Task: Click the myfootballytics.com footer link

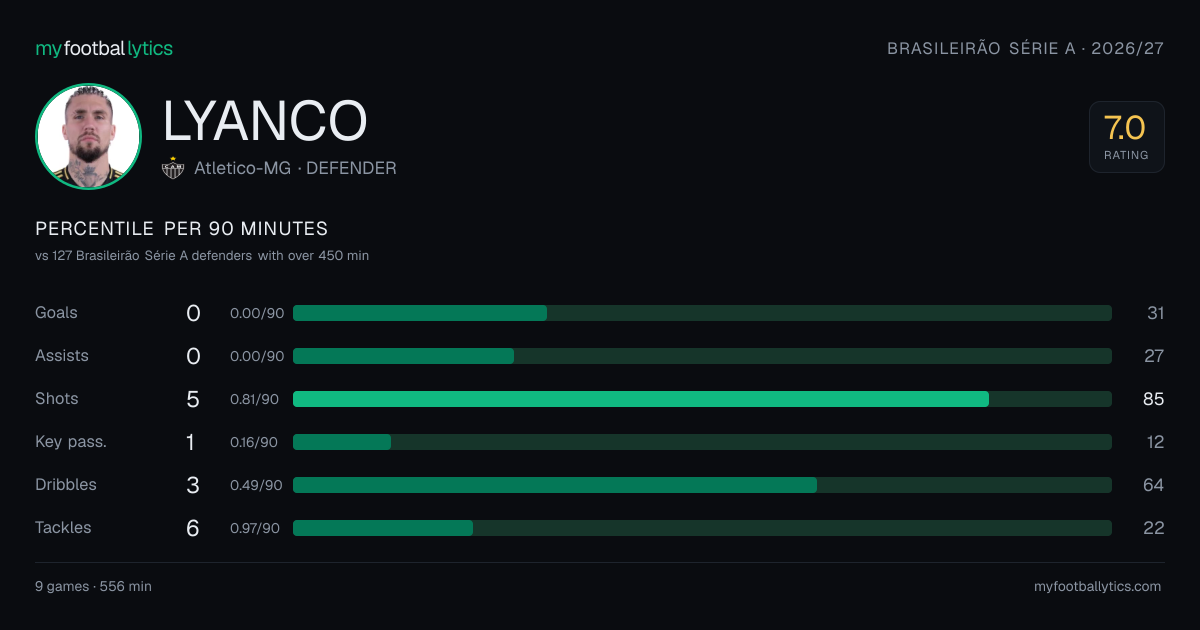Action: (x=1097, y=587)
